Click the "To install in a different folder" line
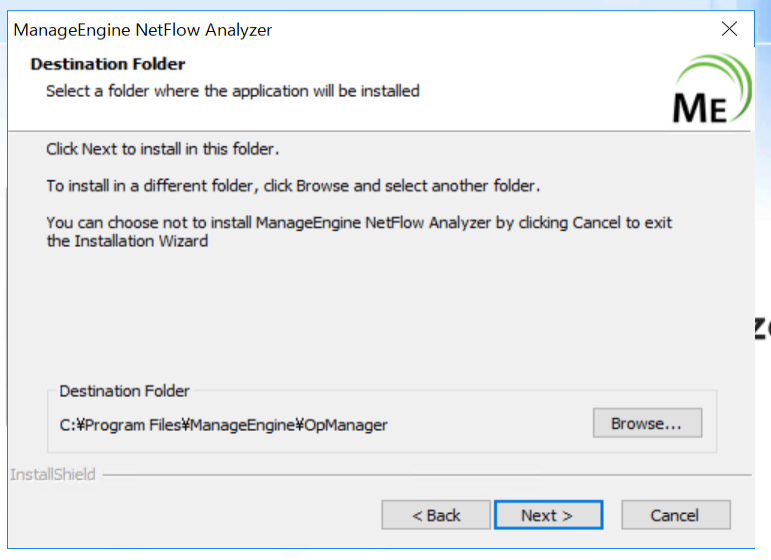This screenshot has width=771, height=560. coord(293,186)
